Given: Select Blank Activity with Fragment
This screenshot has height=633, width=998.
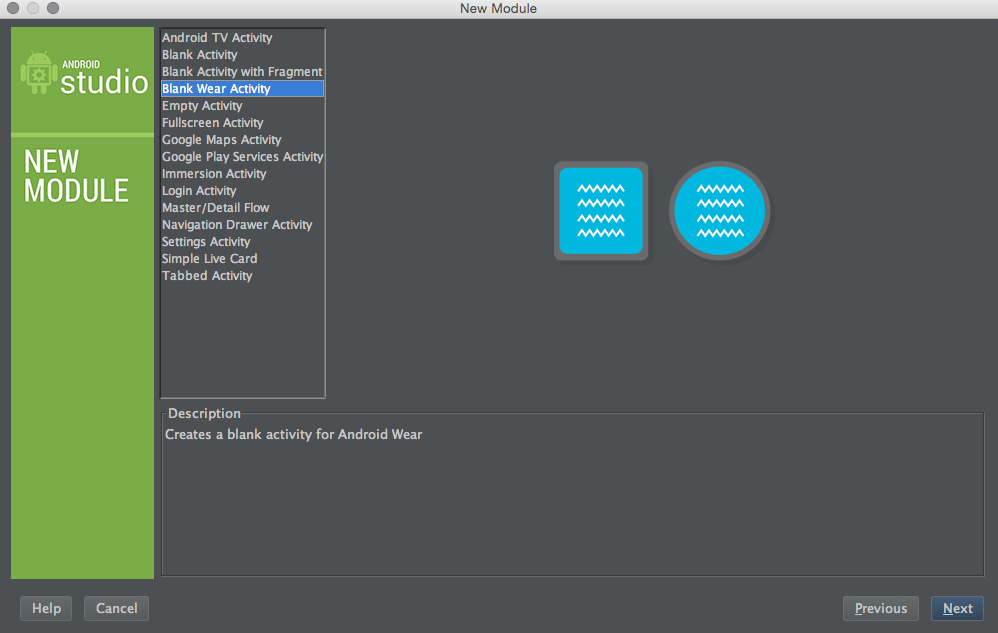Looking at the screenshot, I should (x=242, y=72).
